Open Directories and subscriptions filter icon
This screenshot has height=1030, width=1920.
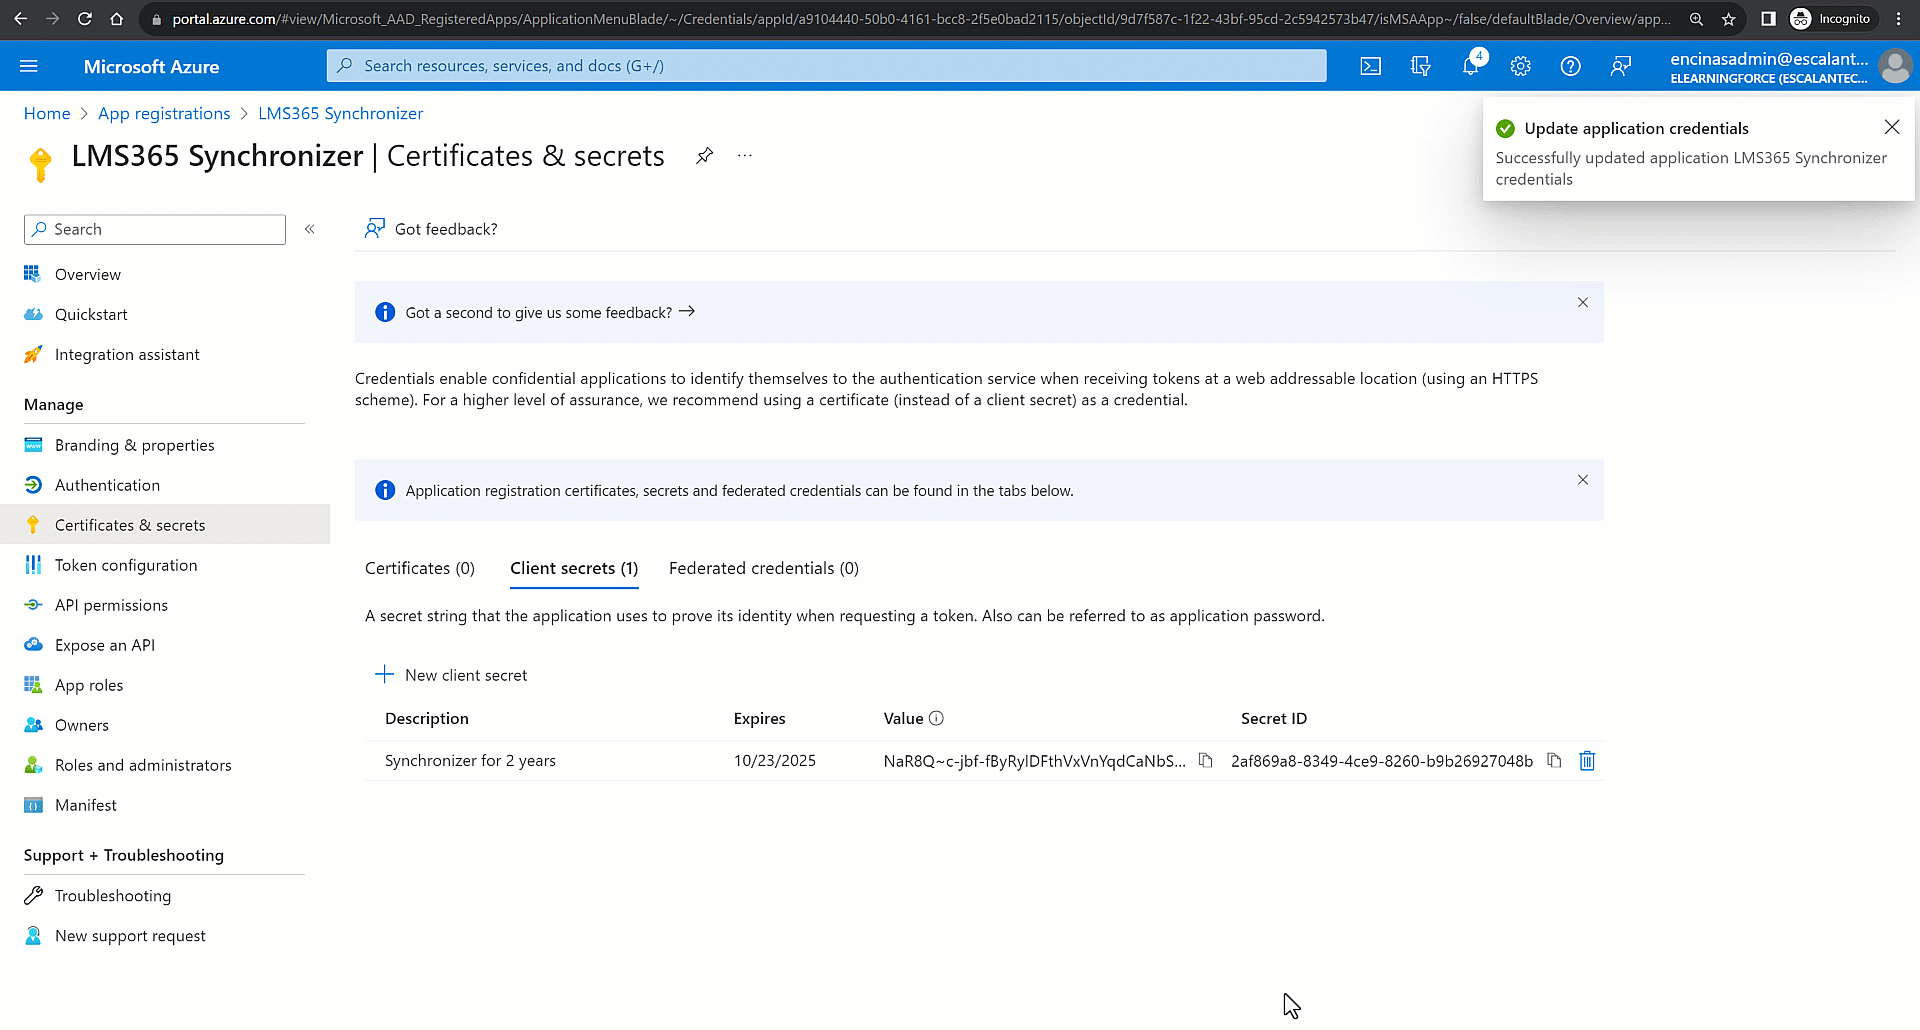1420,66
